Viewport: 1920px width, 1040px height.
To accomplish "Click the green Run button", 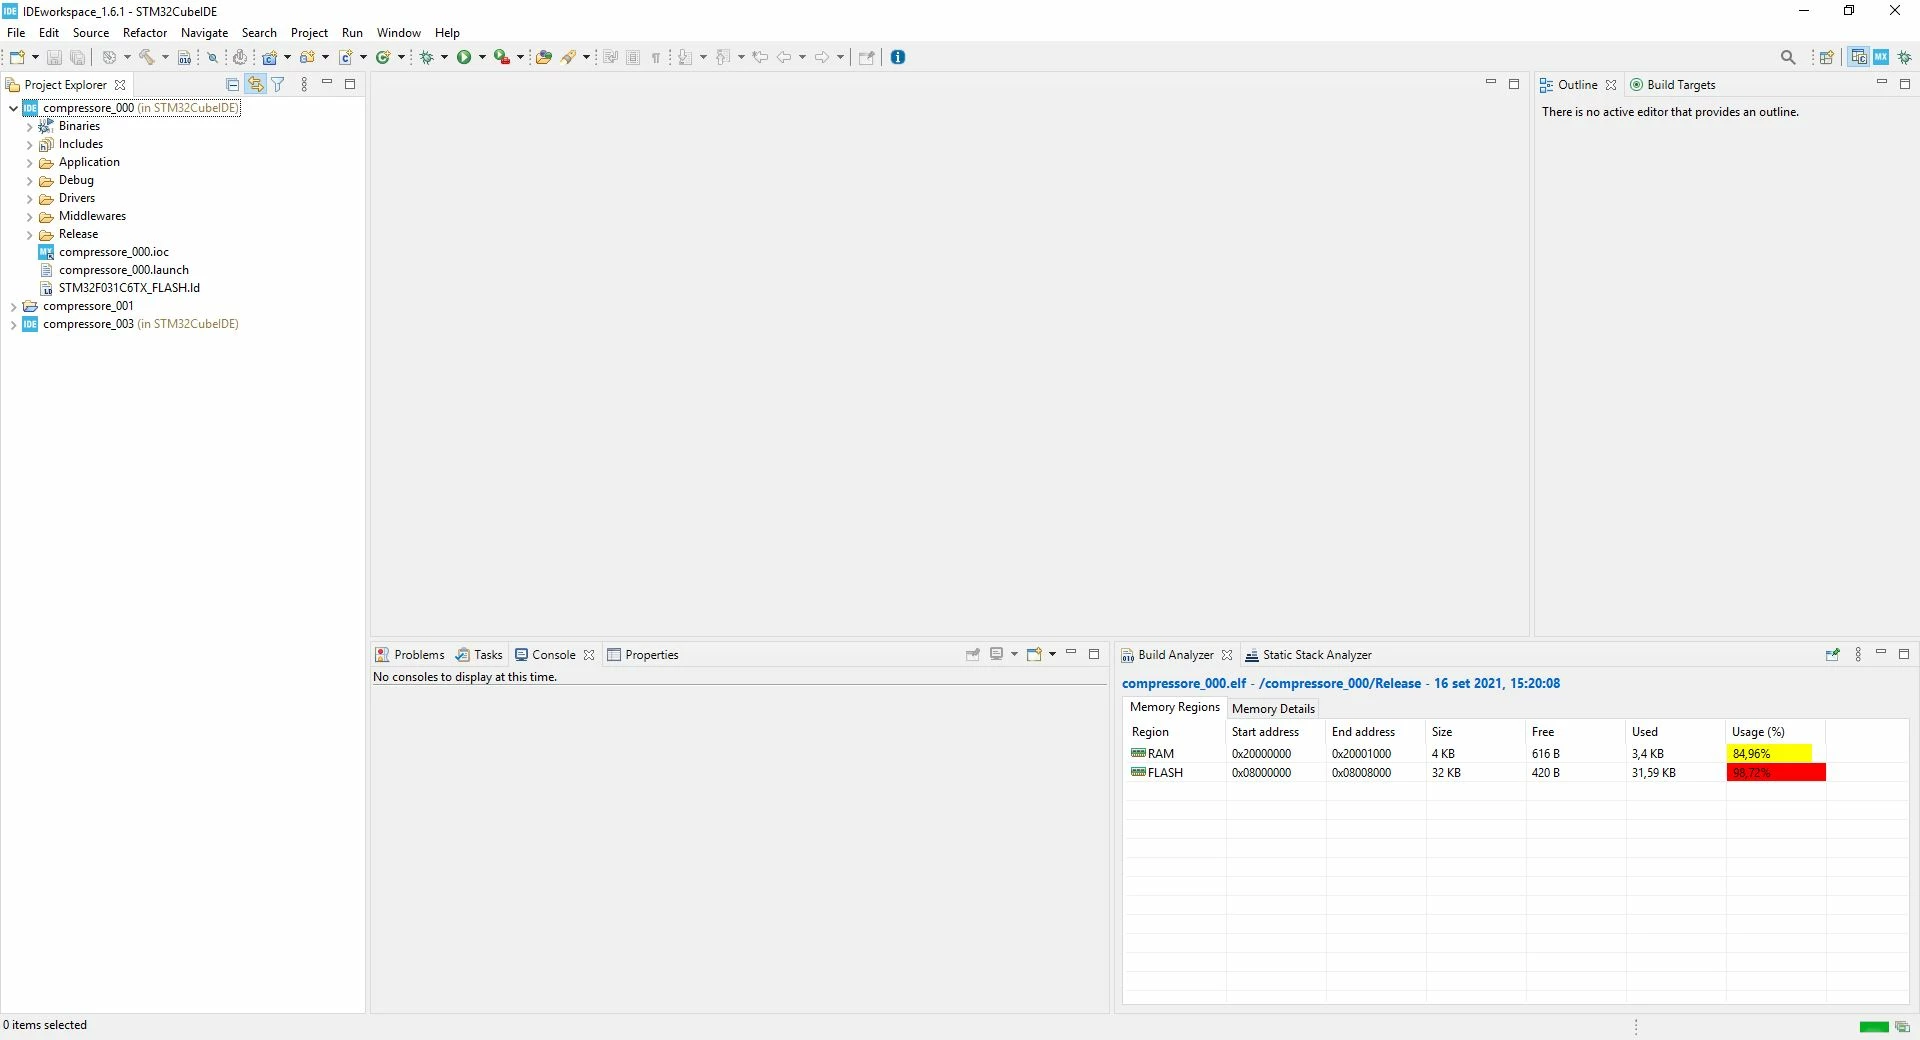I will [464, 57].
